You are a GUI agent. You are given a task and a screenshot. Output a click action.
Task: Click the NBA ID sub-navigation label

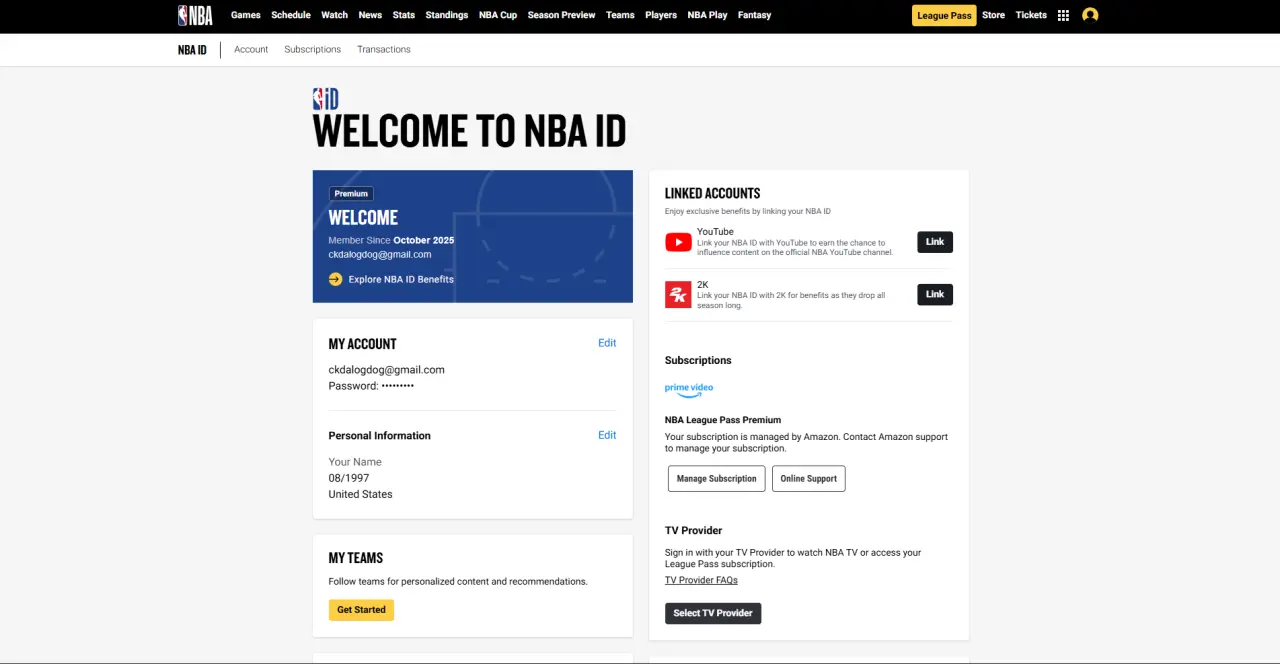pos(192,49)
